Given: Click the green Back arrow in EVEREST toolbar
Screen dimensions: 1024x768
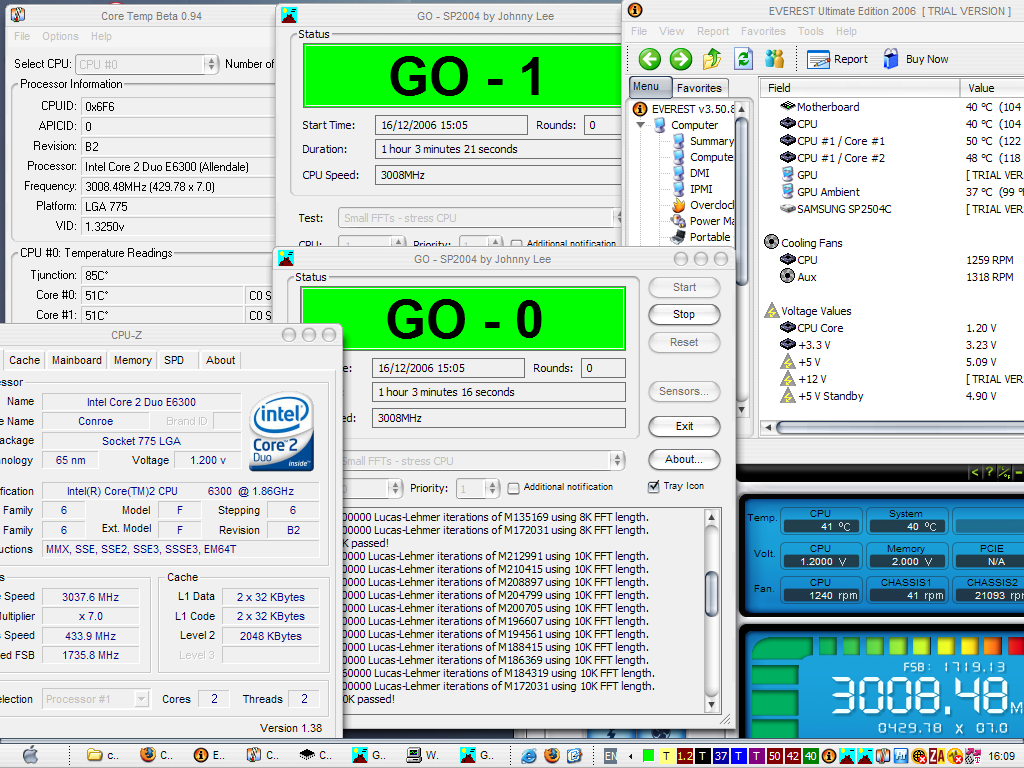Looking at the screenshot, I should tap(649, 59).
